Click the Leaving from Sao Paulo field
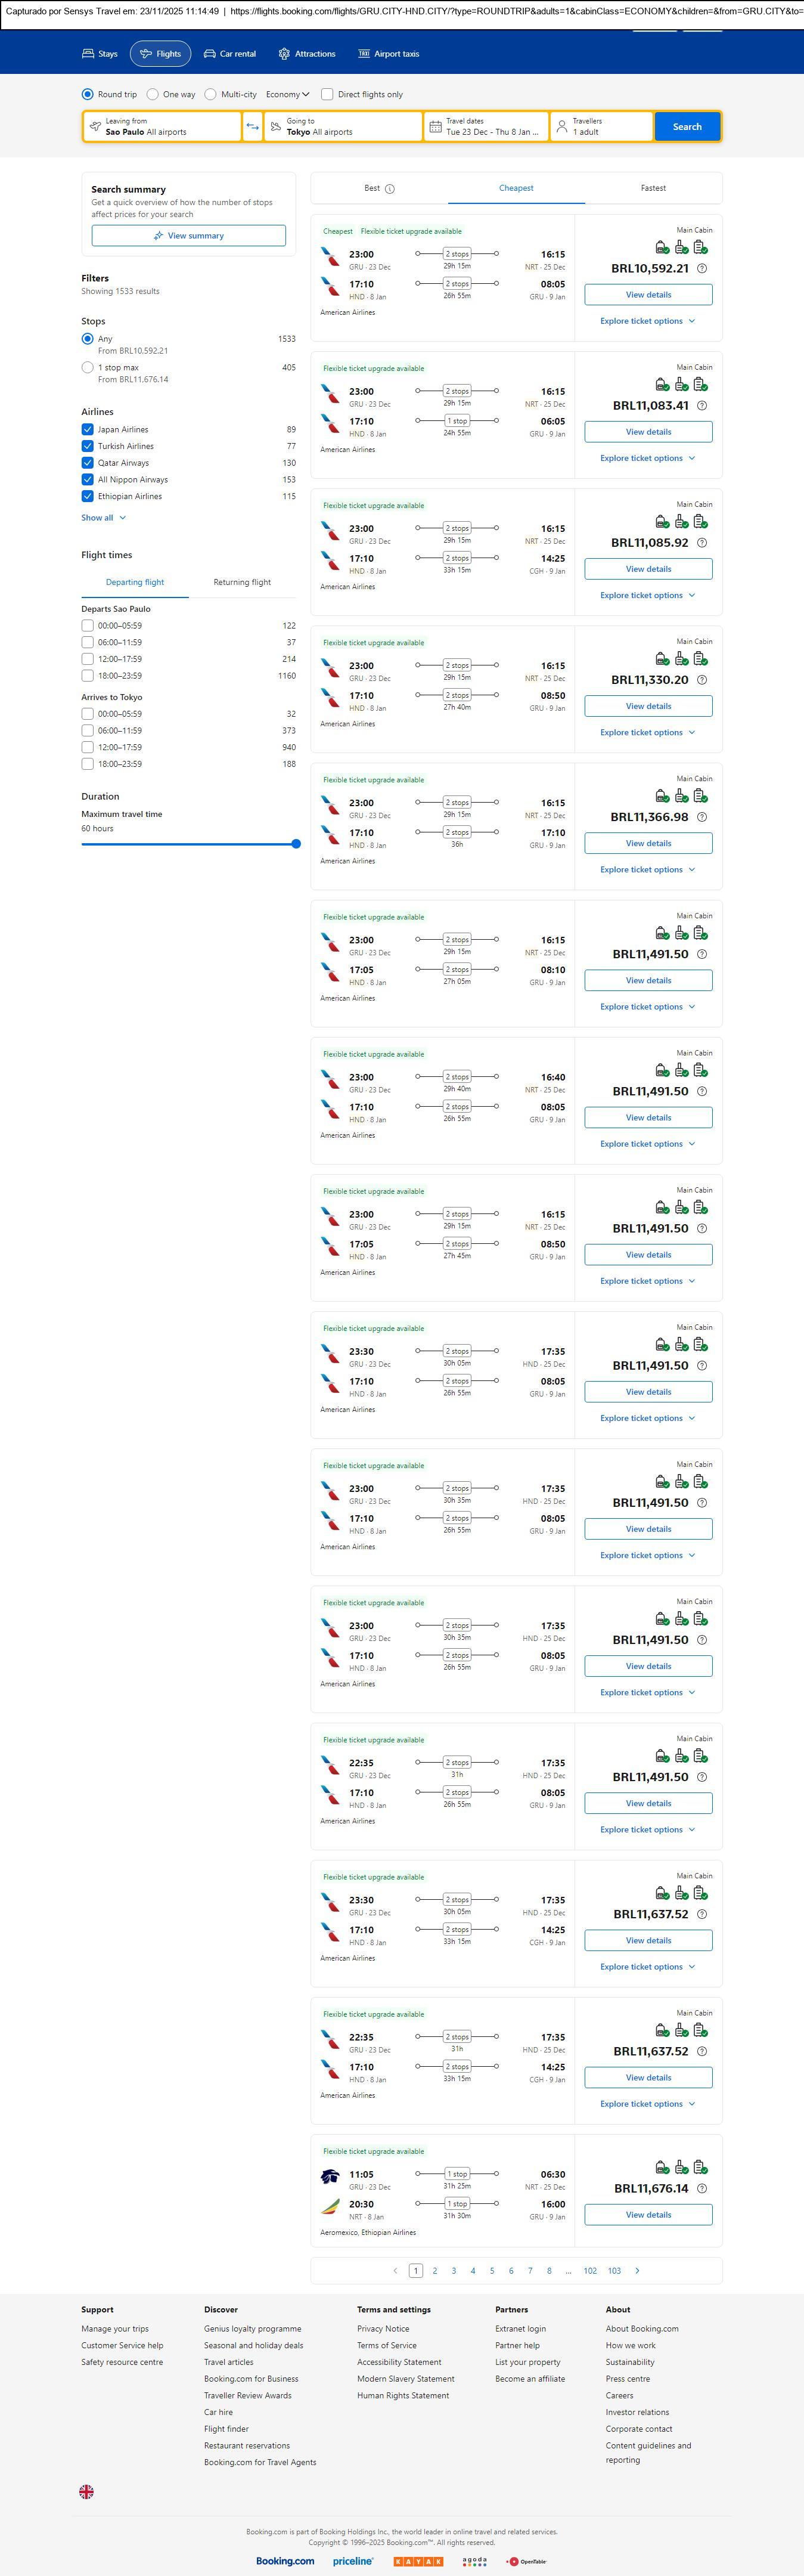804x2576 pixels. point(162,127)
